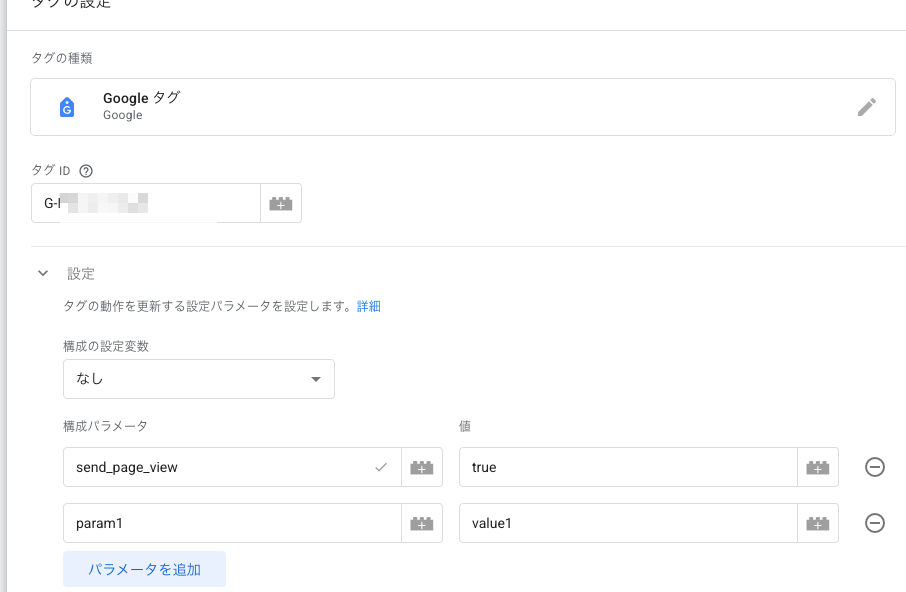Open variable picker next to Tag ID field
This screenshot has height=592, width=906.
[281, 203]
